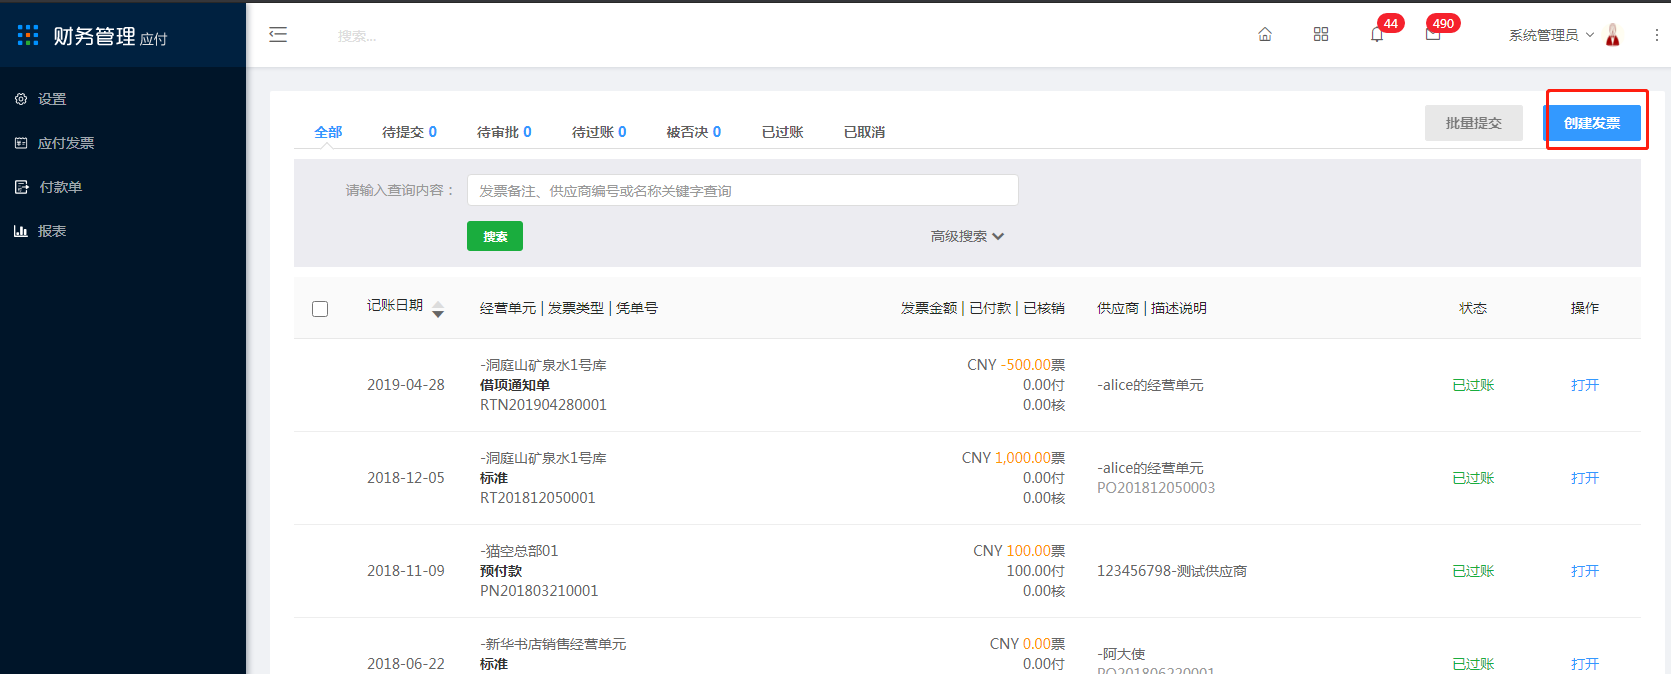The height and width of the screenshot is (674, 1671).
Task: Open 设置 in the sidebar
Action: click(x=52, y=99)
